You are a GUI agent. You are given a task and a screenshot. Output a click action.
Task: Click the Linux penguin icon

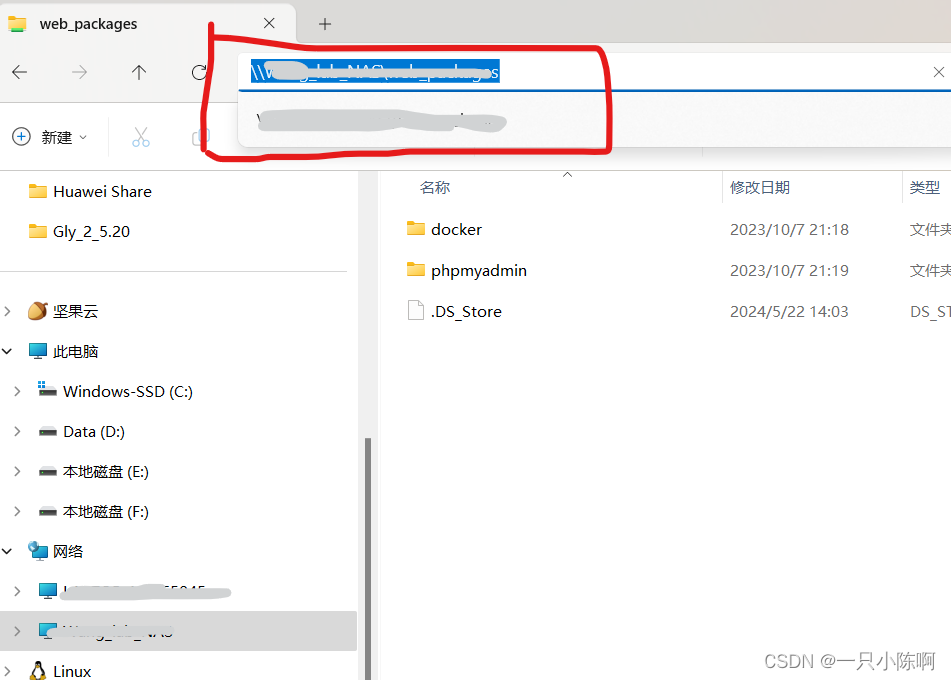pos(38,670)
